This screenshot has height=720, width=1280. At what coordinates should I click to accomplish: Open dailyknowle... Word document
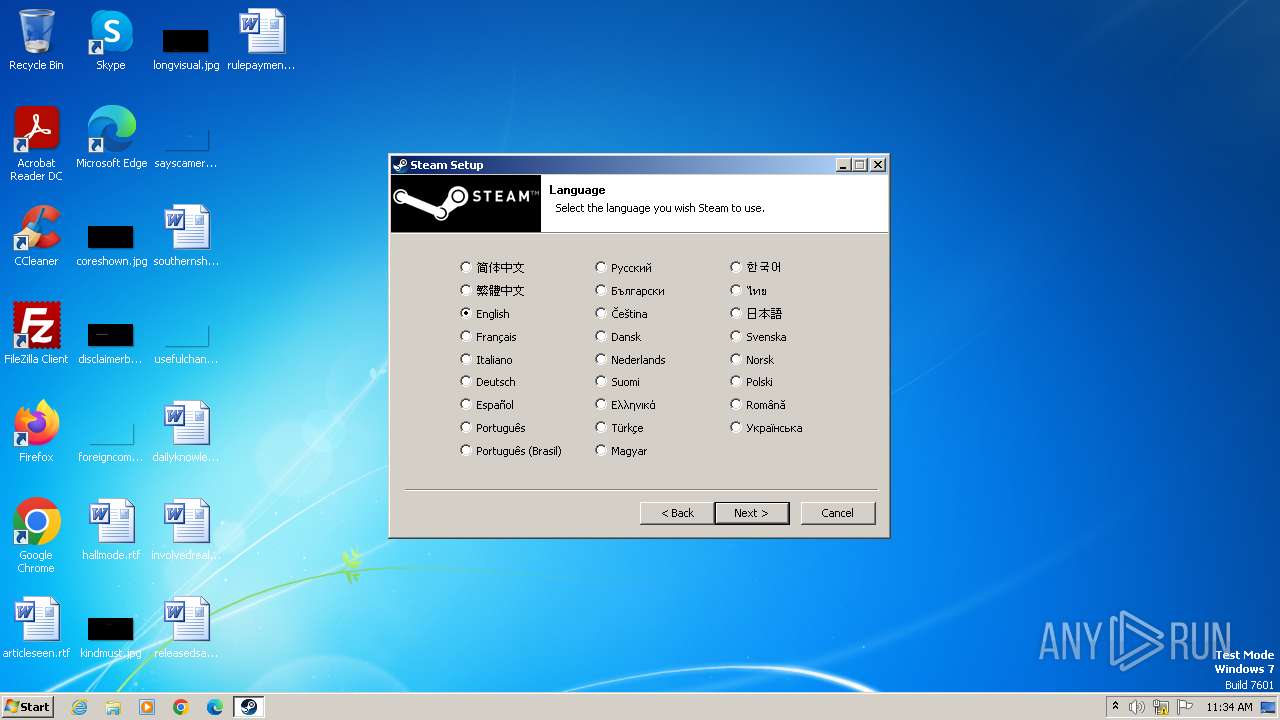[186, 432]
